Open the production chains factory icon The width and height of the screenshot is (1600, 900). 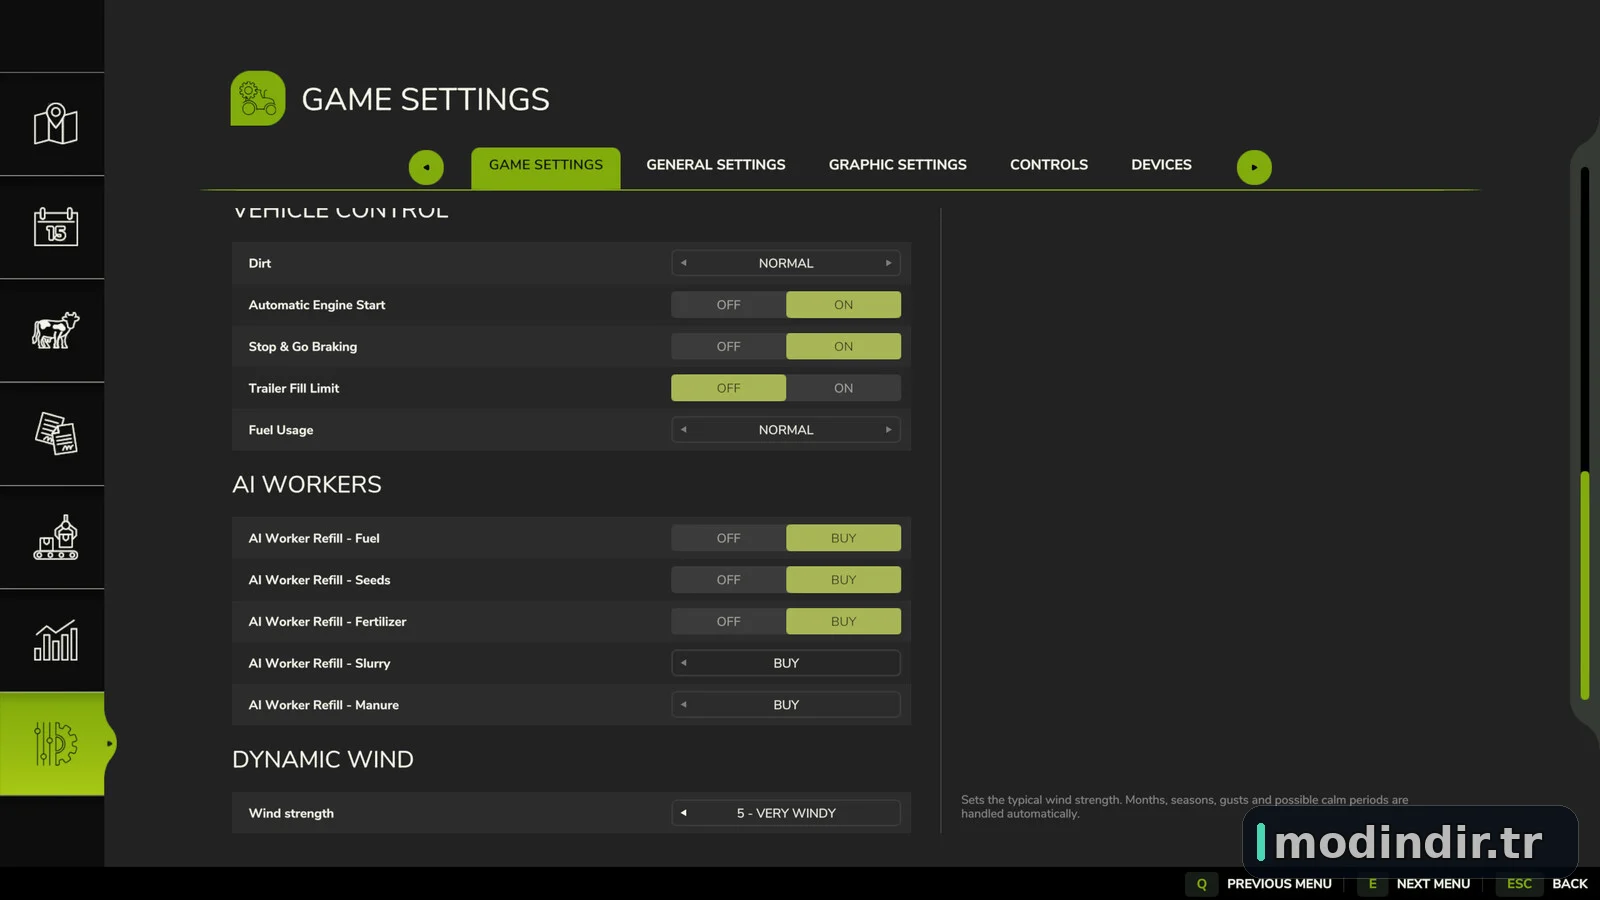[x=55, y=537]
